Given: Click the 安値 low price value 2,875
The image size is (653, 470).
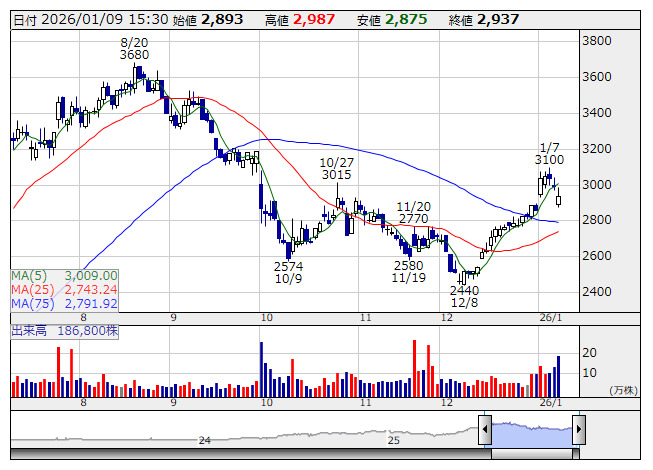Looking at the screenshot, I should [406, 19].
